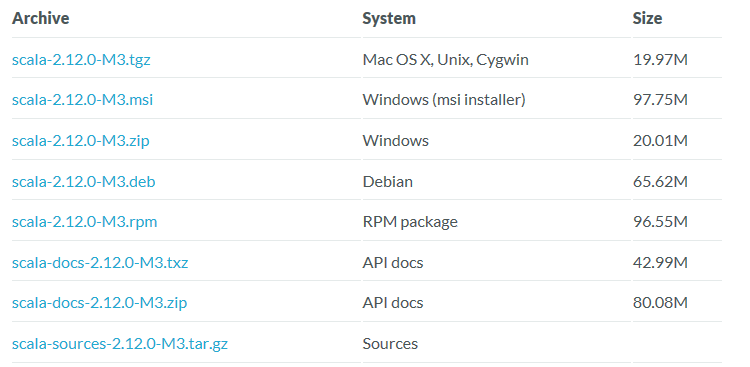Download the scala-2.12.0-M3.zip file
This screenshot has height=367, width=750.
81,141
